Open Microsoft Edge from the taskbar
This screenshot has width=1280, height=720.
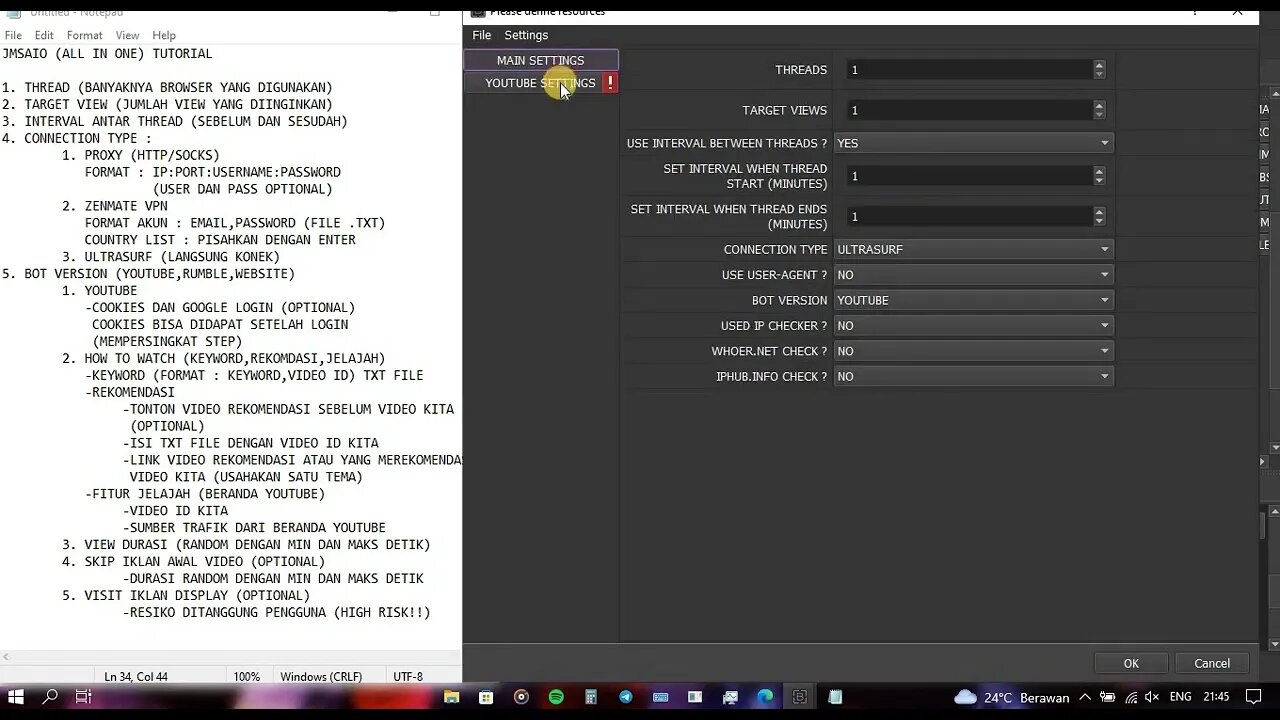point(765,697)
